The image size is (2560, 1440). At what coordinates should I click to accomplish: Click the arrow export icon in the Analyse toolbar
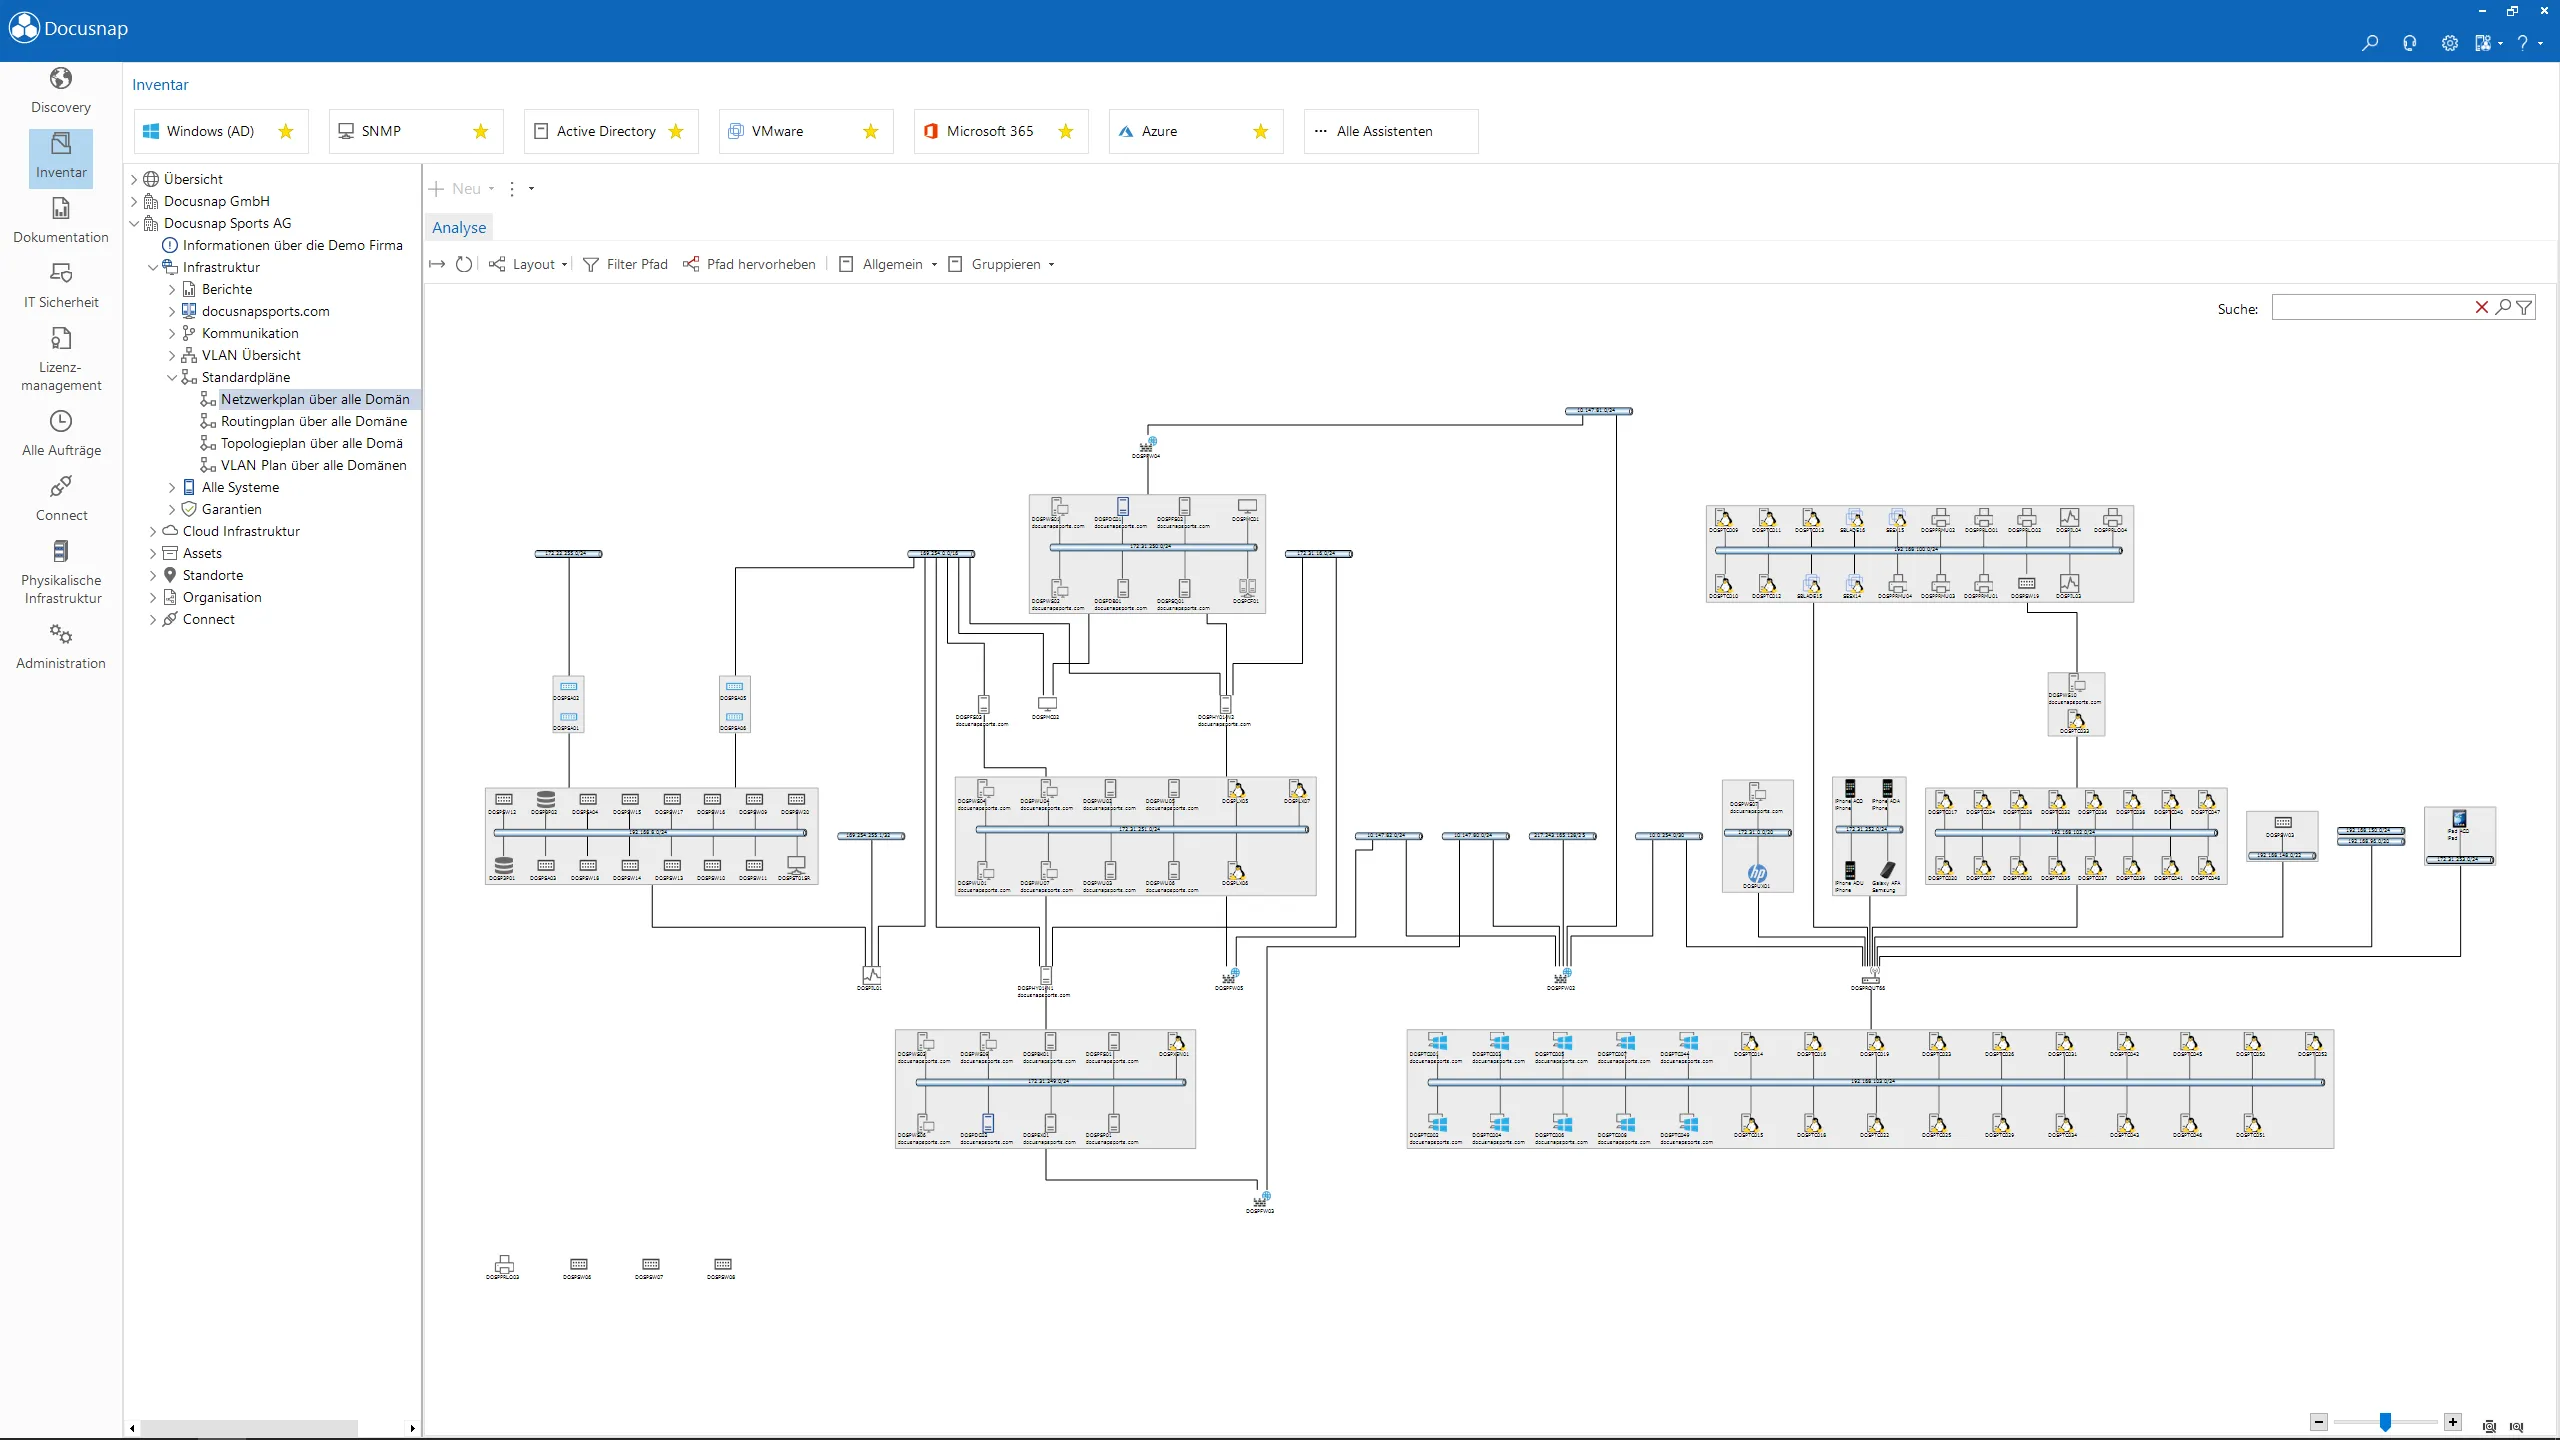point(437,264)
